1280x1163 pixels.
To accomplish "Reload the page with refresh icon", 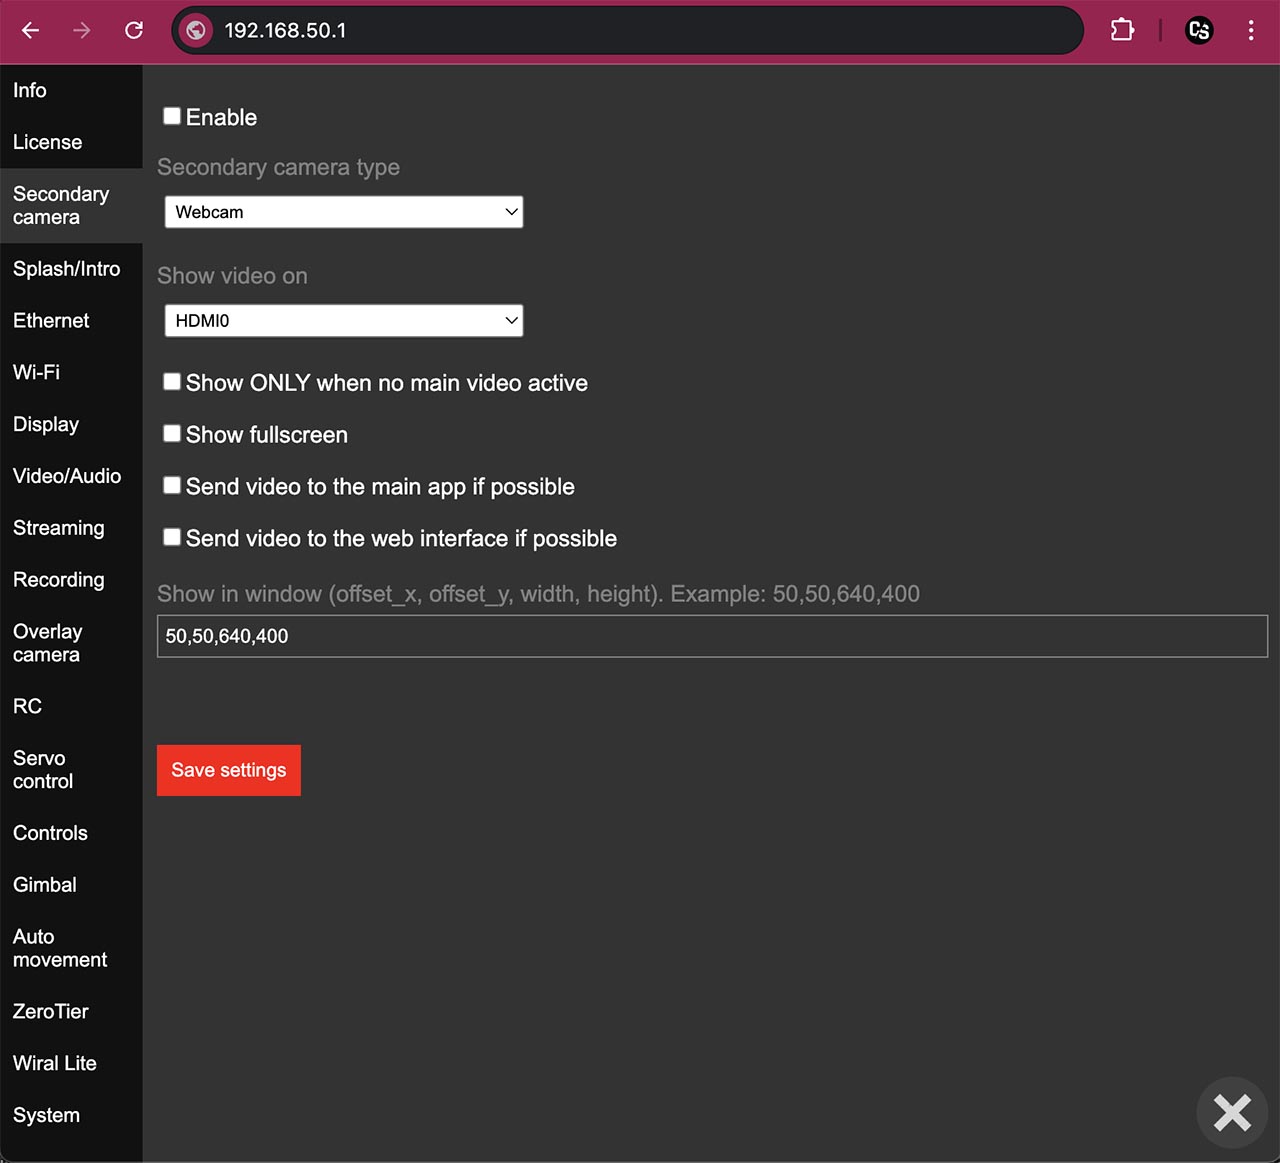I will 134,31.
